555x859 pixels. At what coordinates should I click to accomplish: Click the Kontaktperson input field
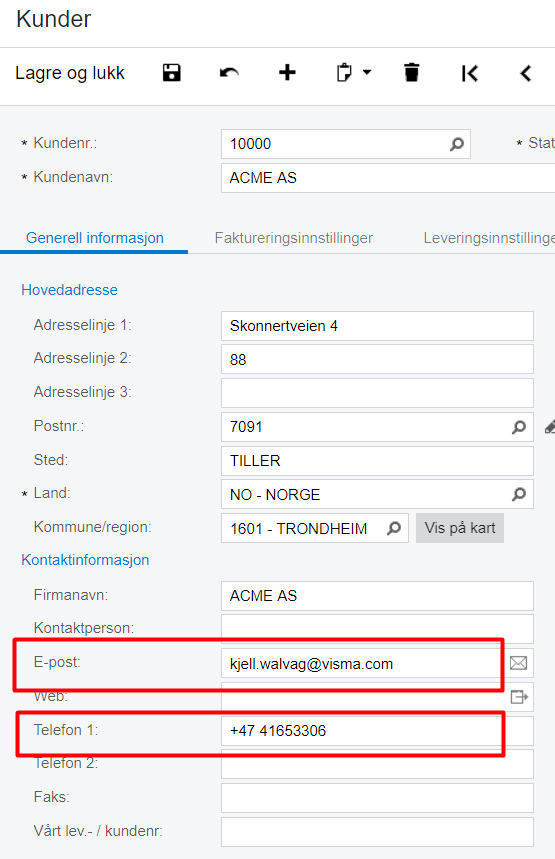click(377, 627)
